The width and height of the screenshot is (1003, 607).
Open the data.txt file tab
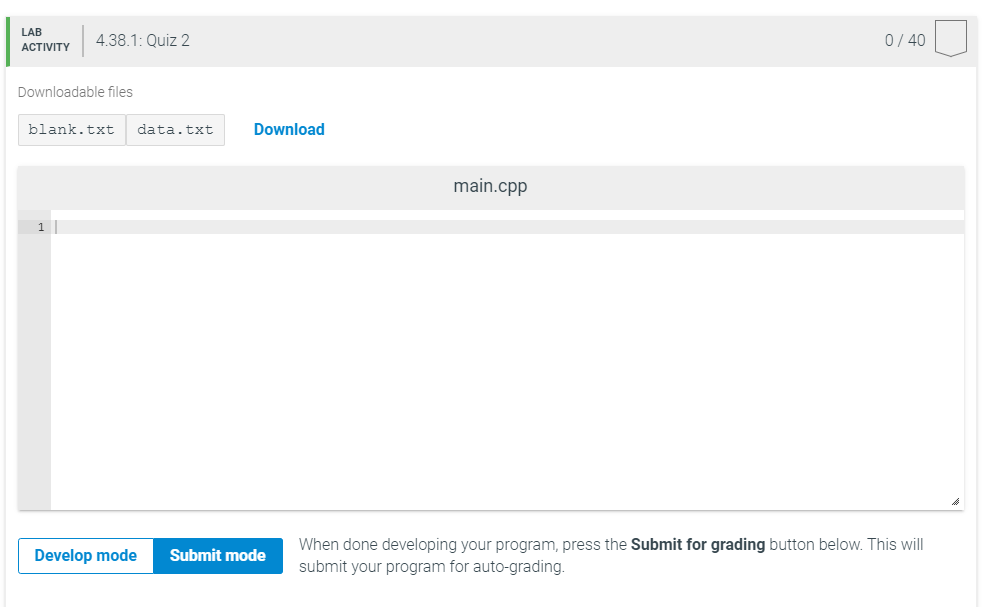(175, 130)
